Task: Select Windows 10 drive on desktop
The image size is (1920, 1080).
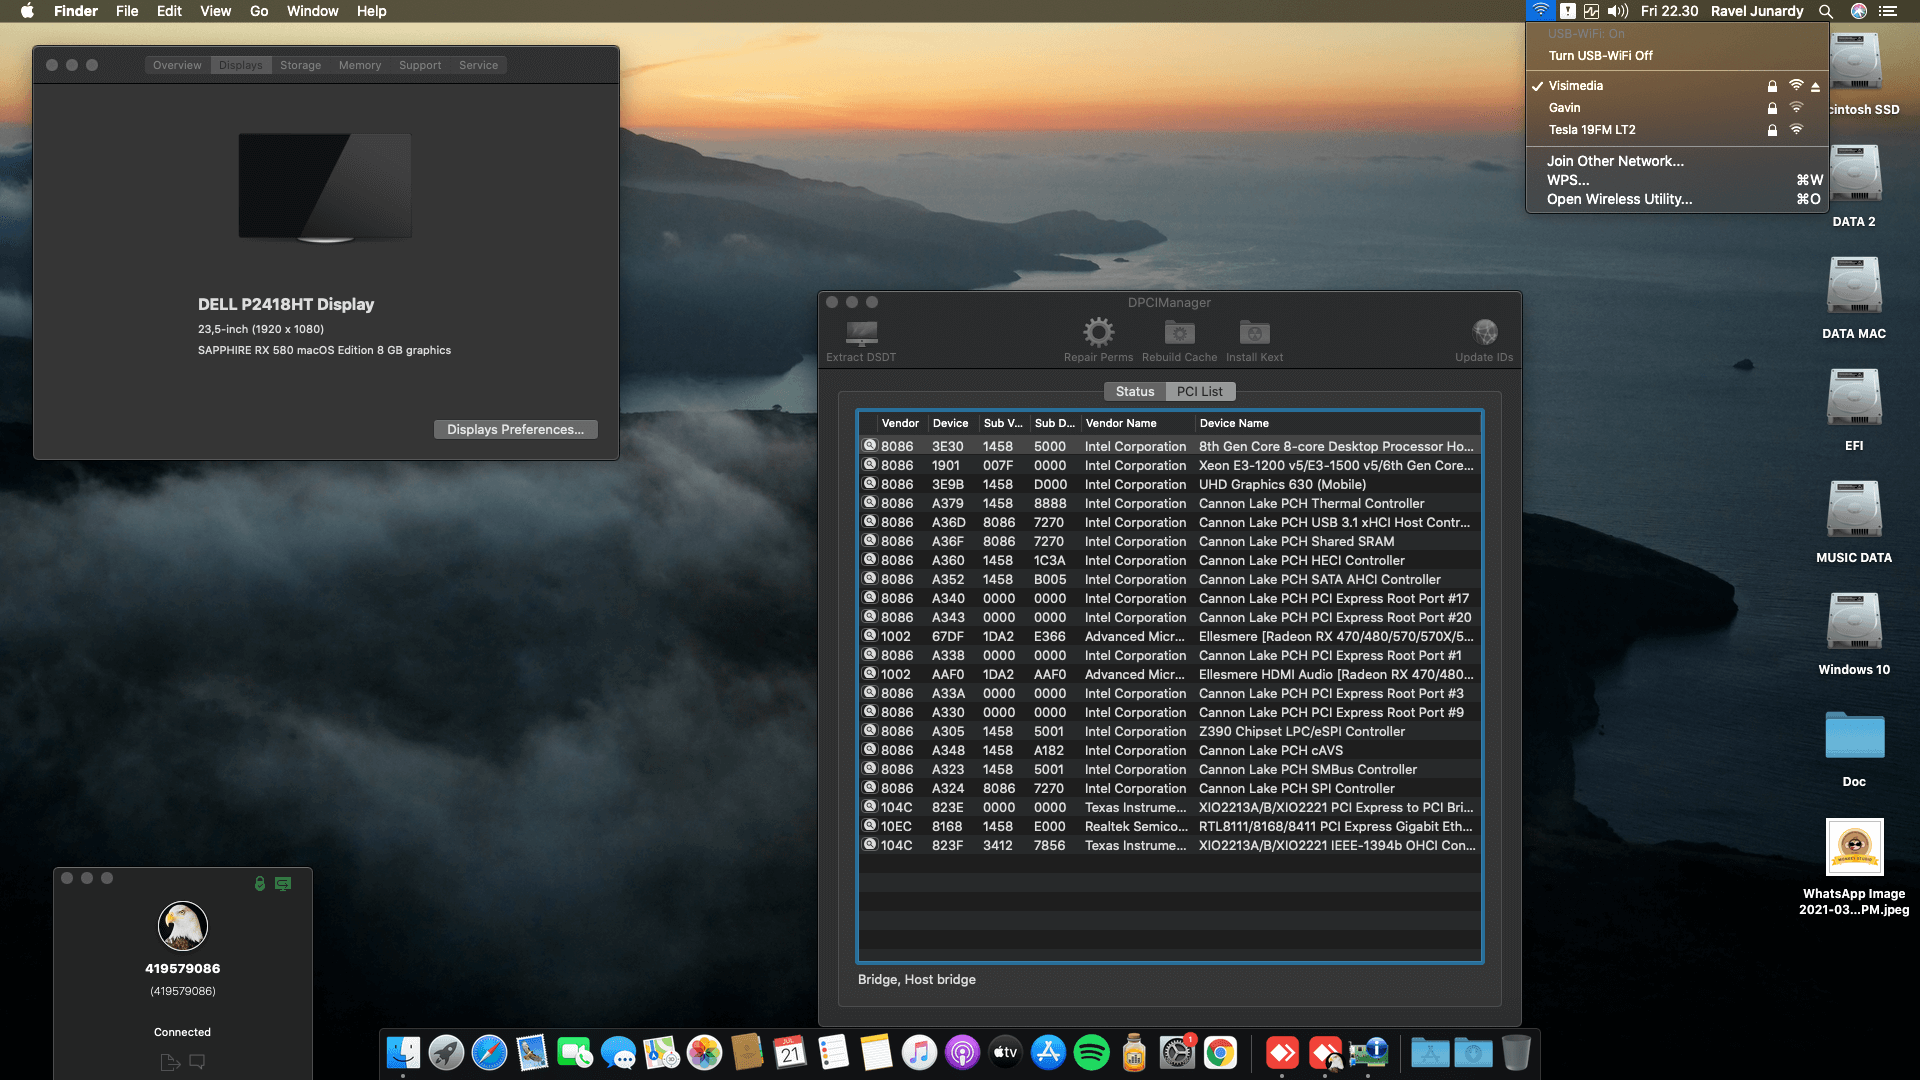Action: point(1854,621)
